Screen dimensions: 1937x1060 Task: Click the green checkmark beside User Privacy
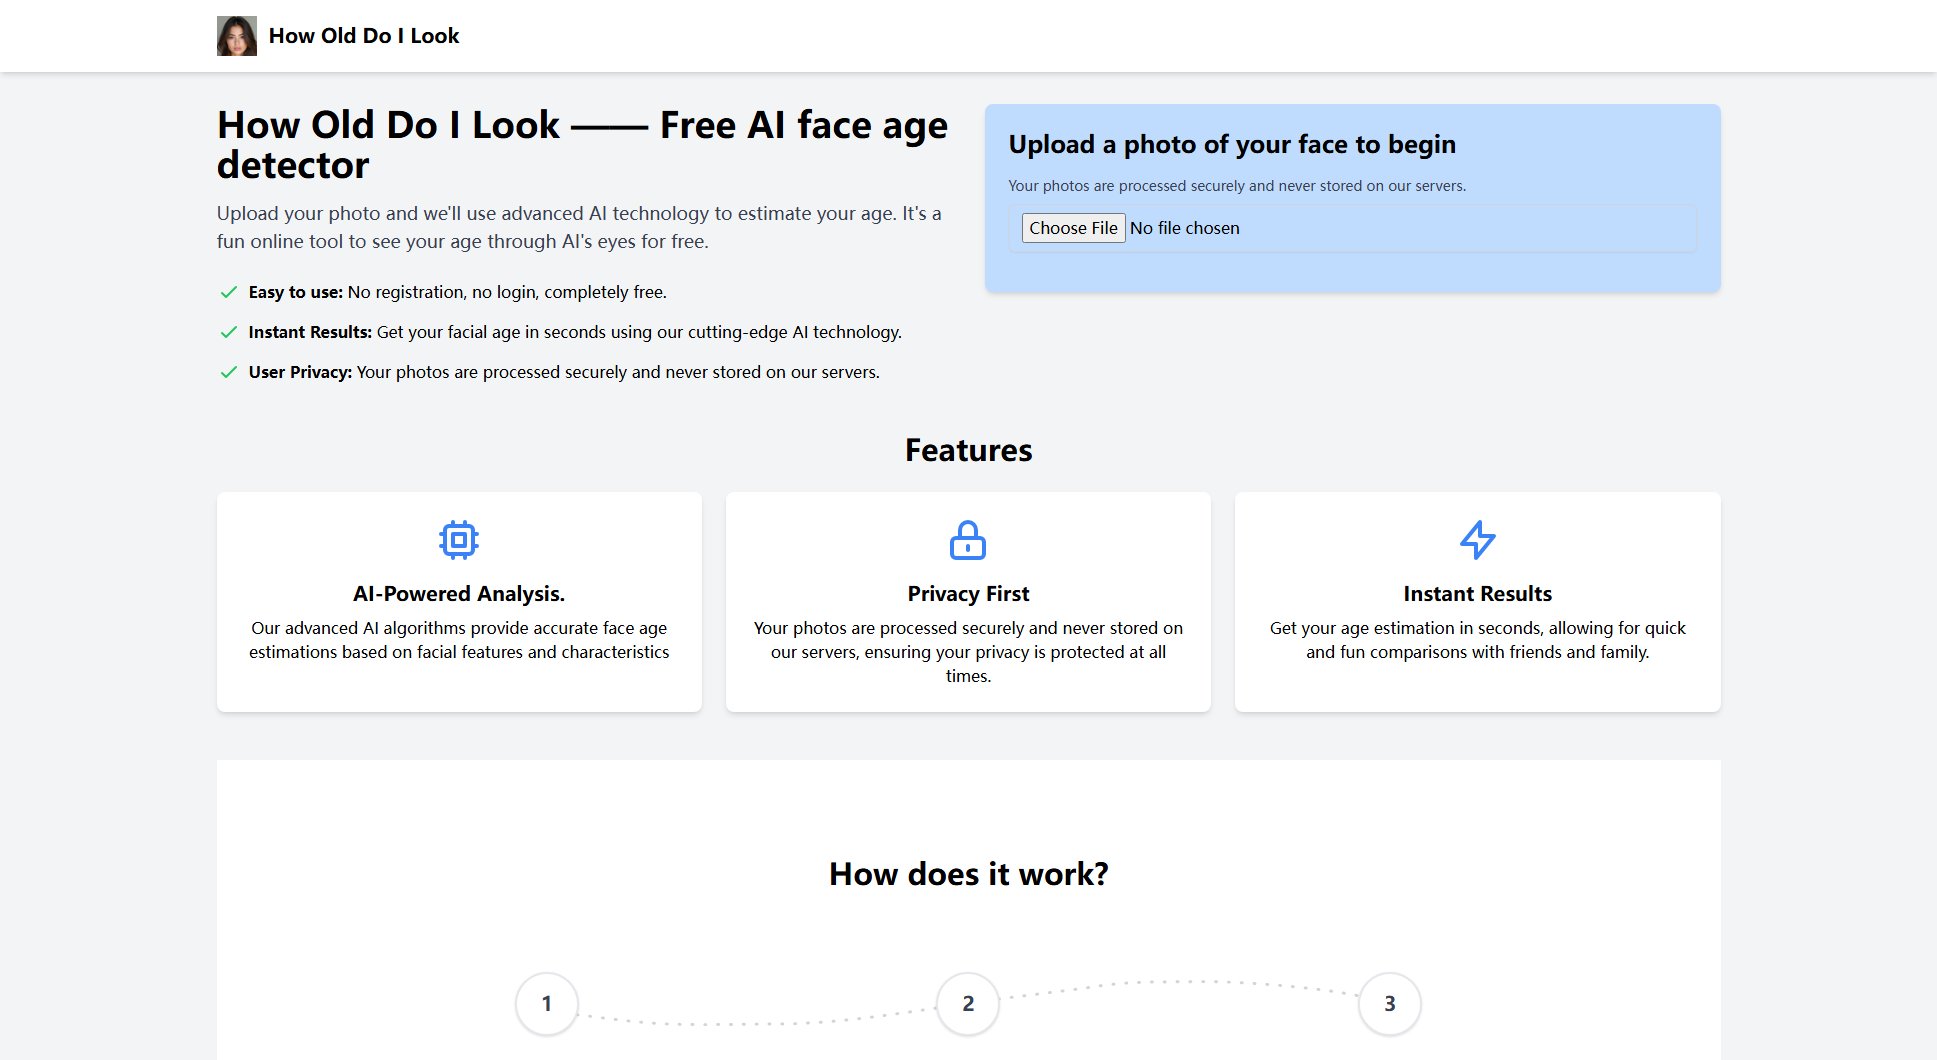click(x=229, y=372)
